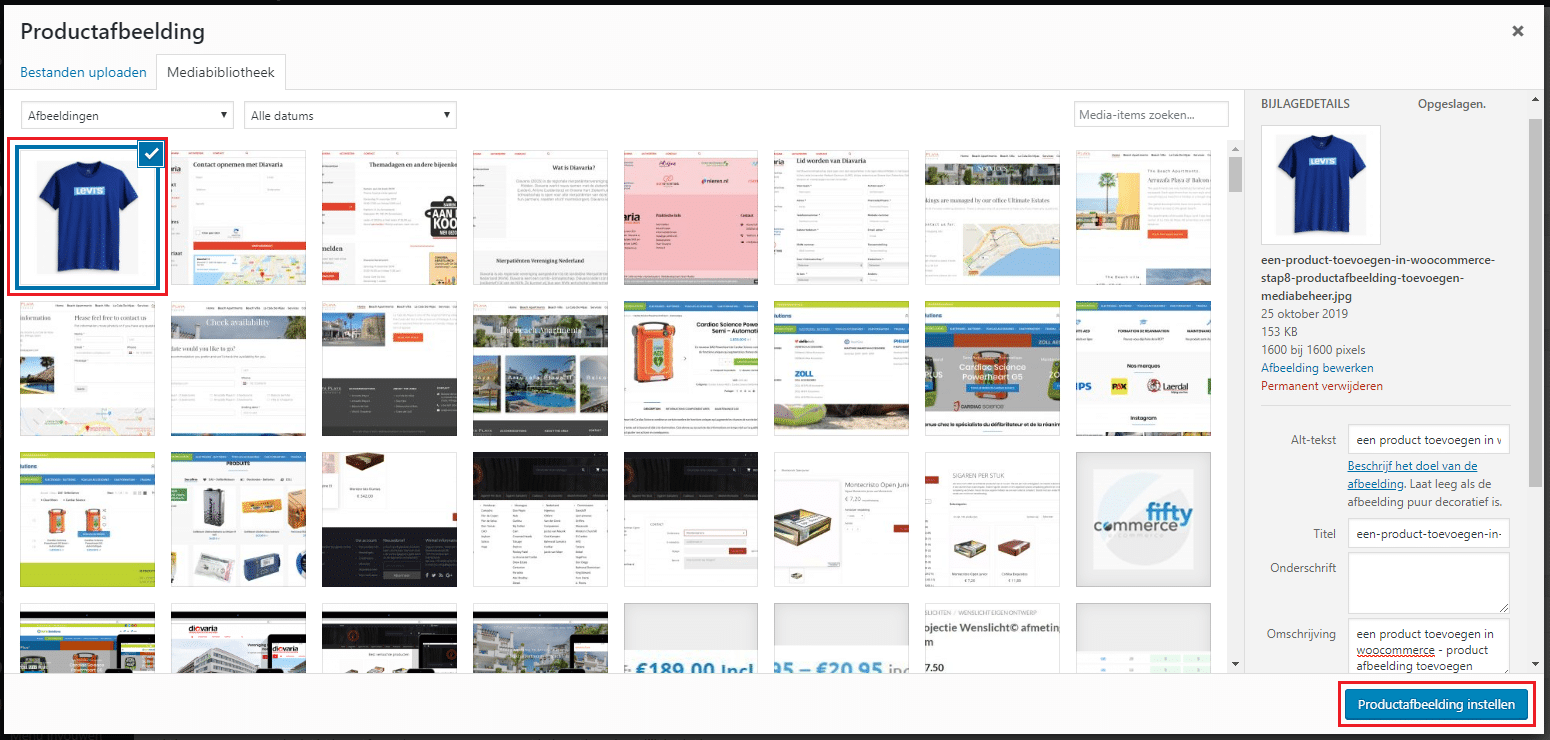Click the BIJLAGEDETAILS heading
This screenshot has height=740, width=1550.
(1305, 103)
